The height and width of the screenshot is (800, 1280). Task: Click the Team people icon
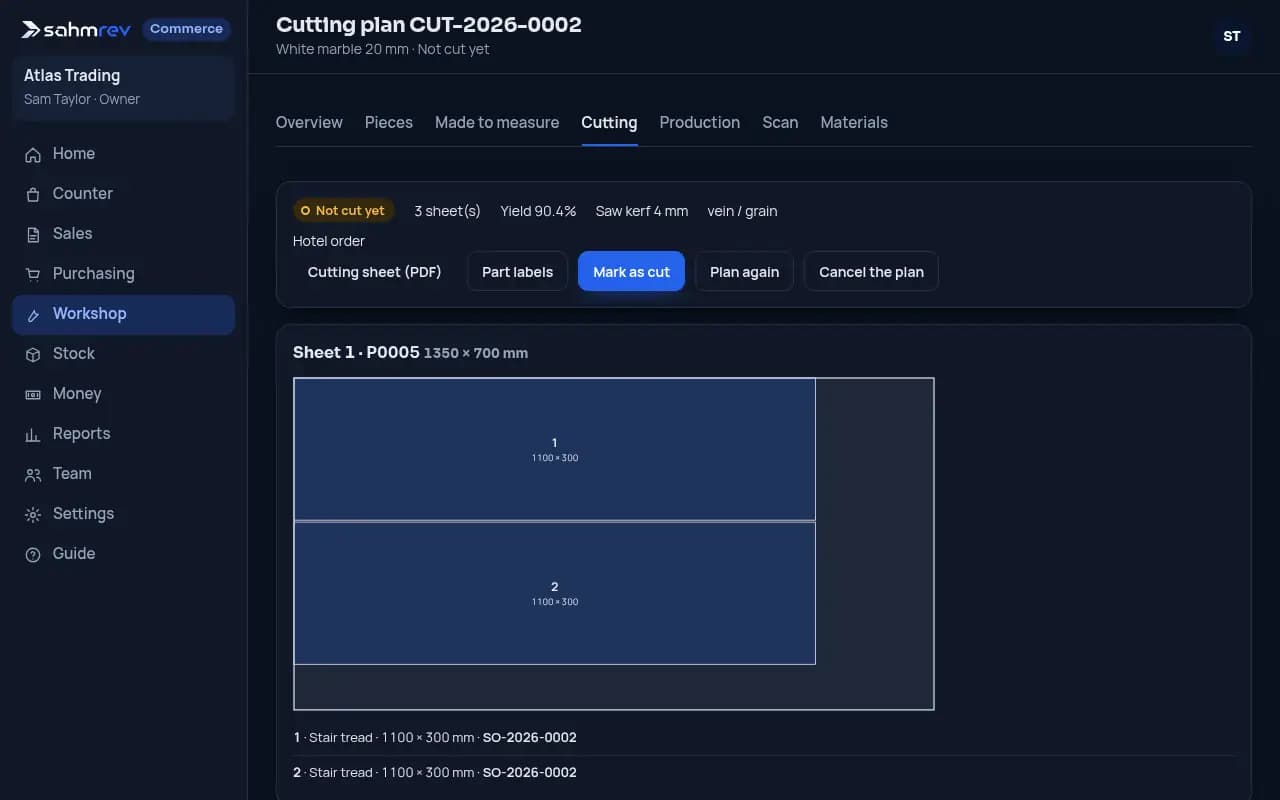pyautogui.click(x=33, y=474)
